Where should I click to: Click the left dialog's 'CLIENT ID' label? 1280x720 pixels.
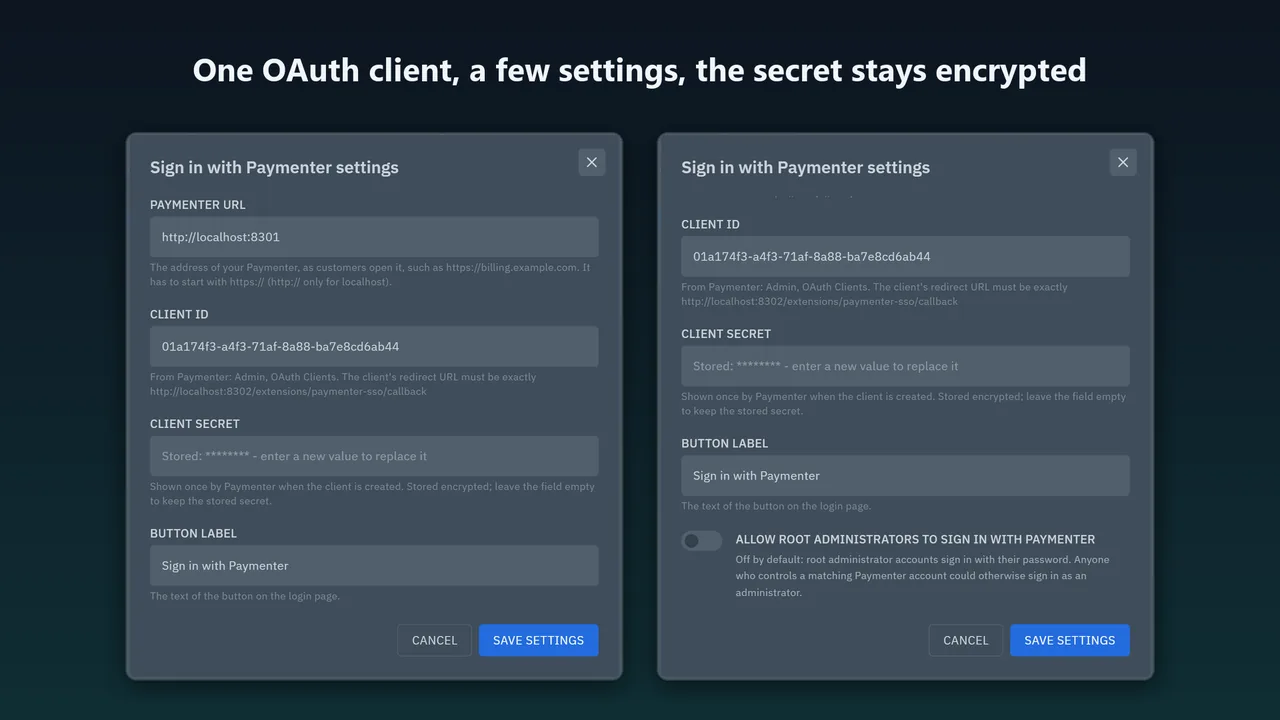click(x=179, y=315)
